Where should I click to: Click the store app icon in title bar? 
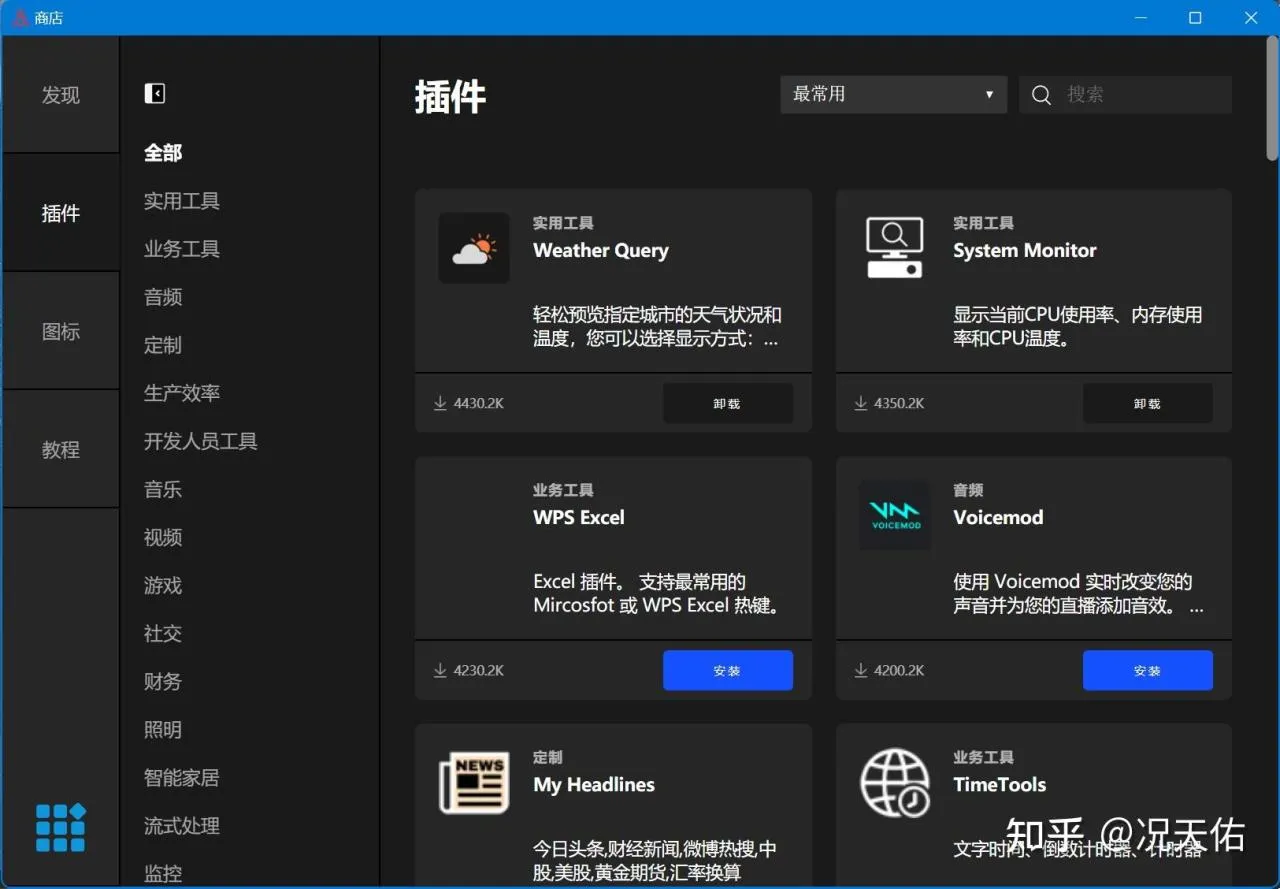point(20,17)
